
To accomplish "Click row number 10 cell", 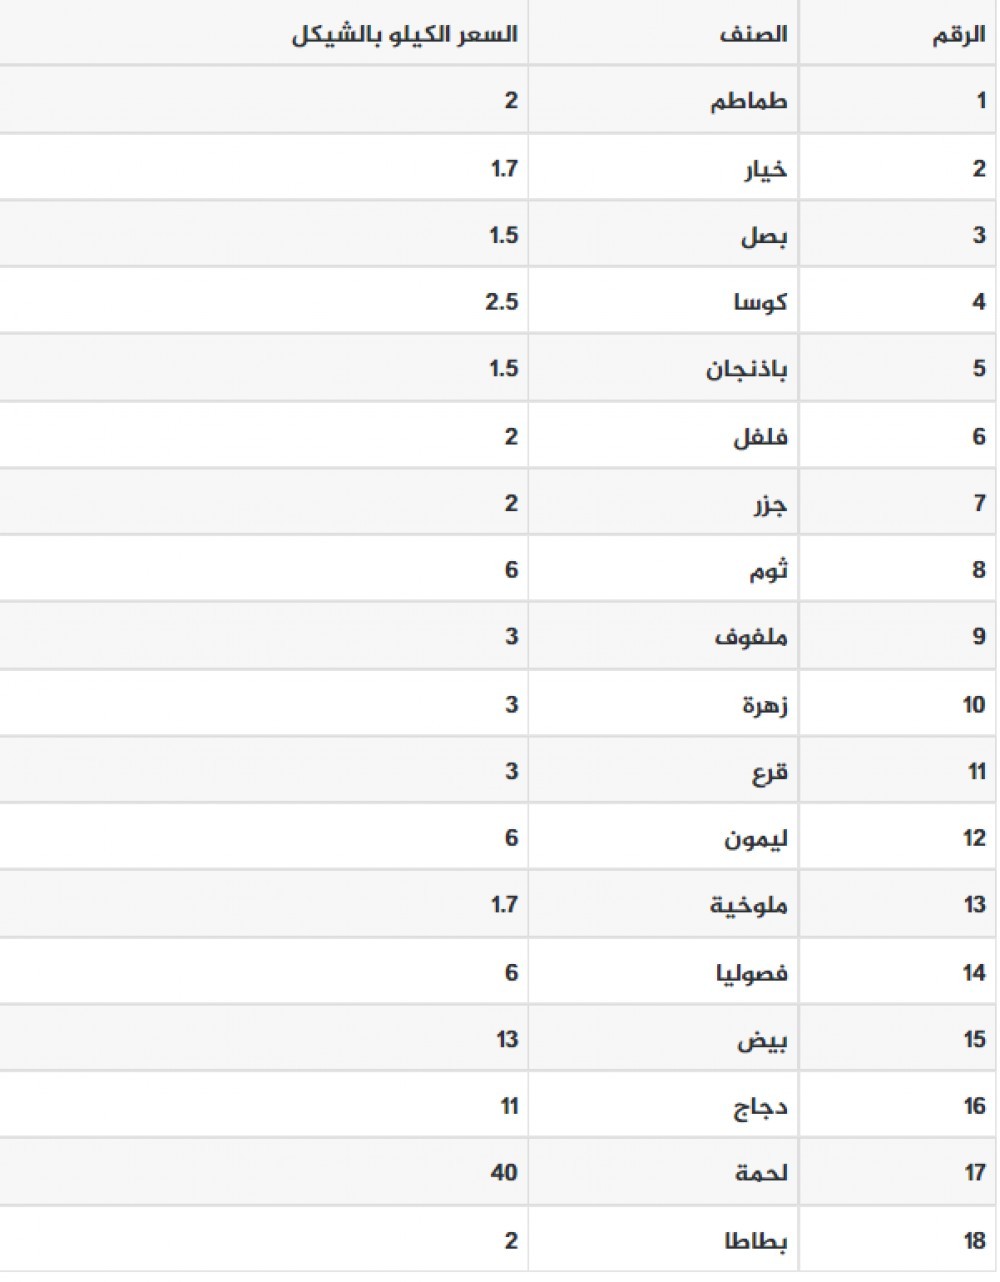I will [974, 705].
